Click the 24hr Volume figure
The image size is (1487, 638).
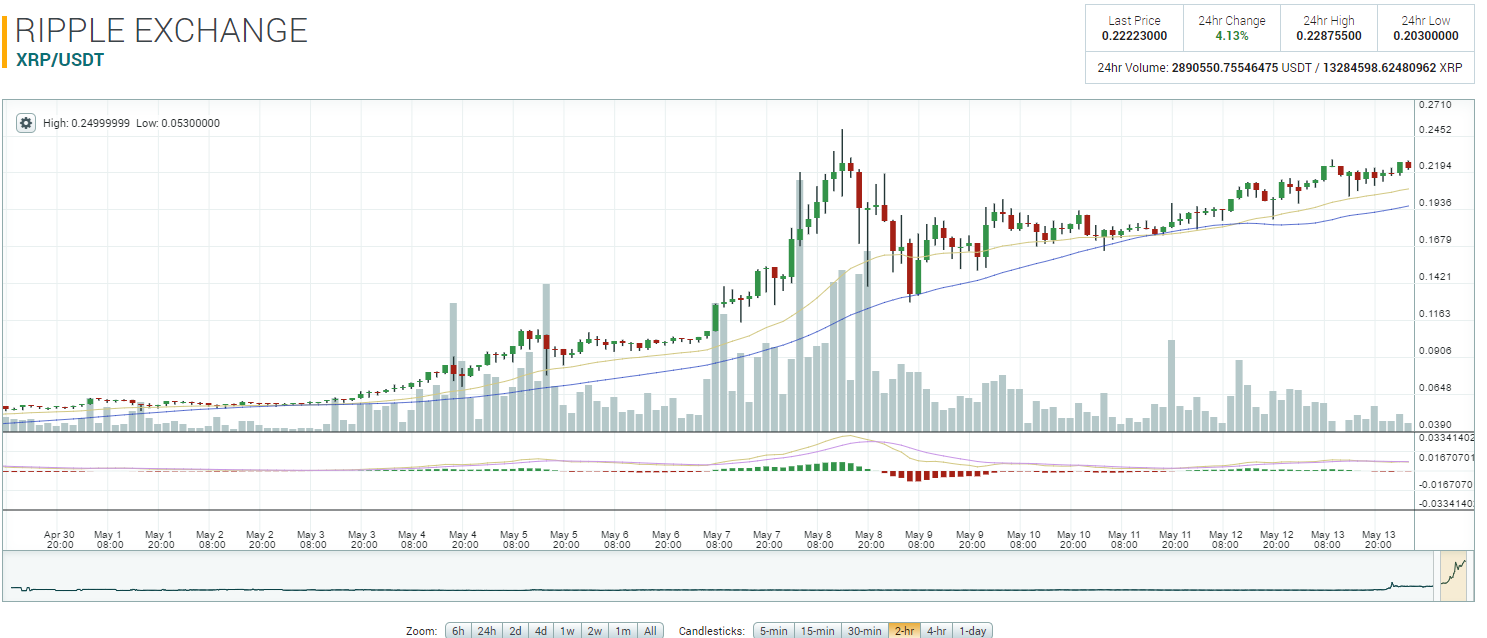tap(1283, 68)
